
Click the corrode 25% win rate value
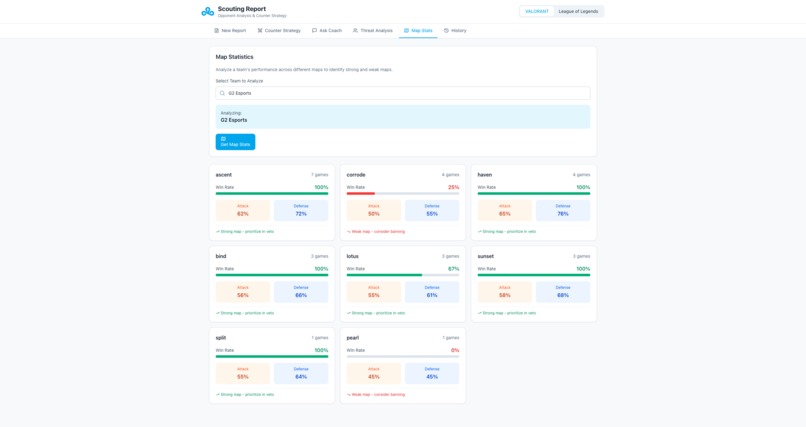click(453, 187)
